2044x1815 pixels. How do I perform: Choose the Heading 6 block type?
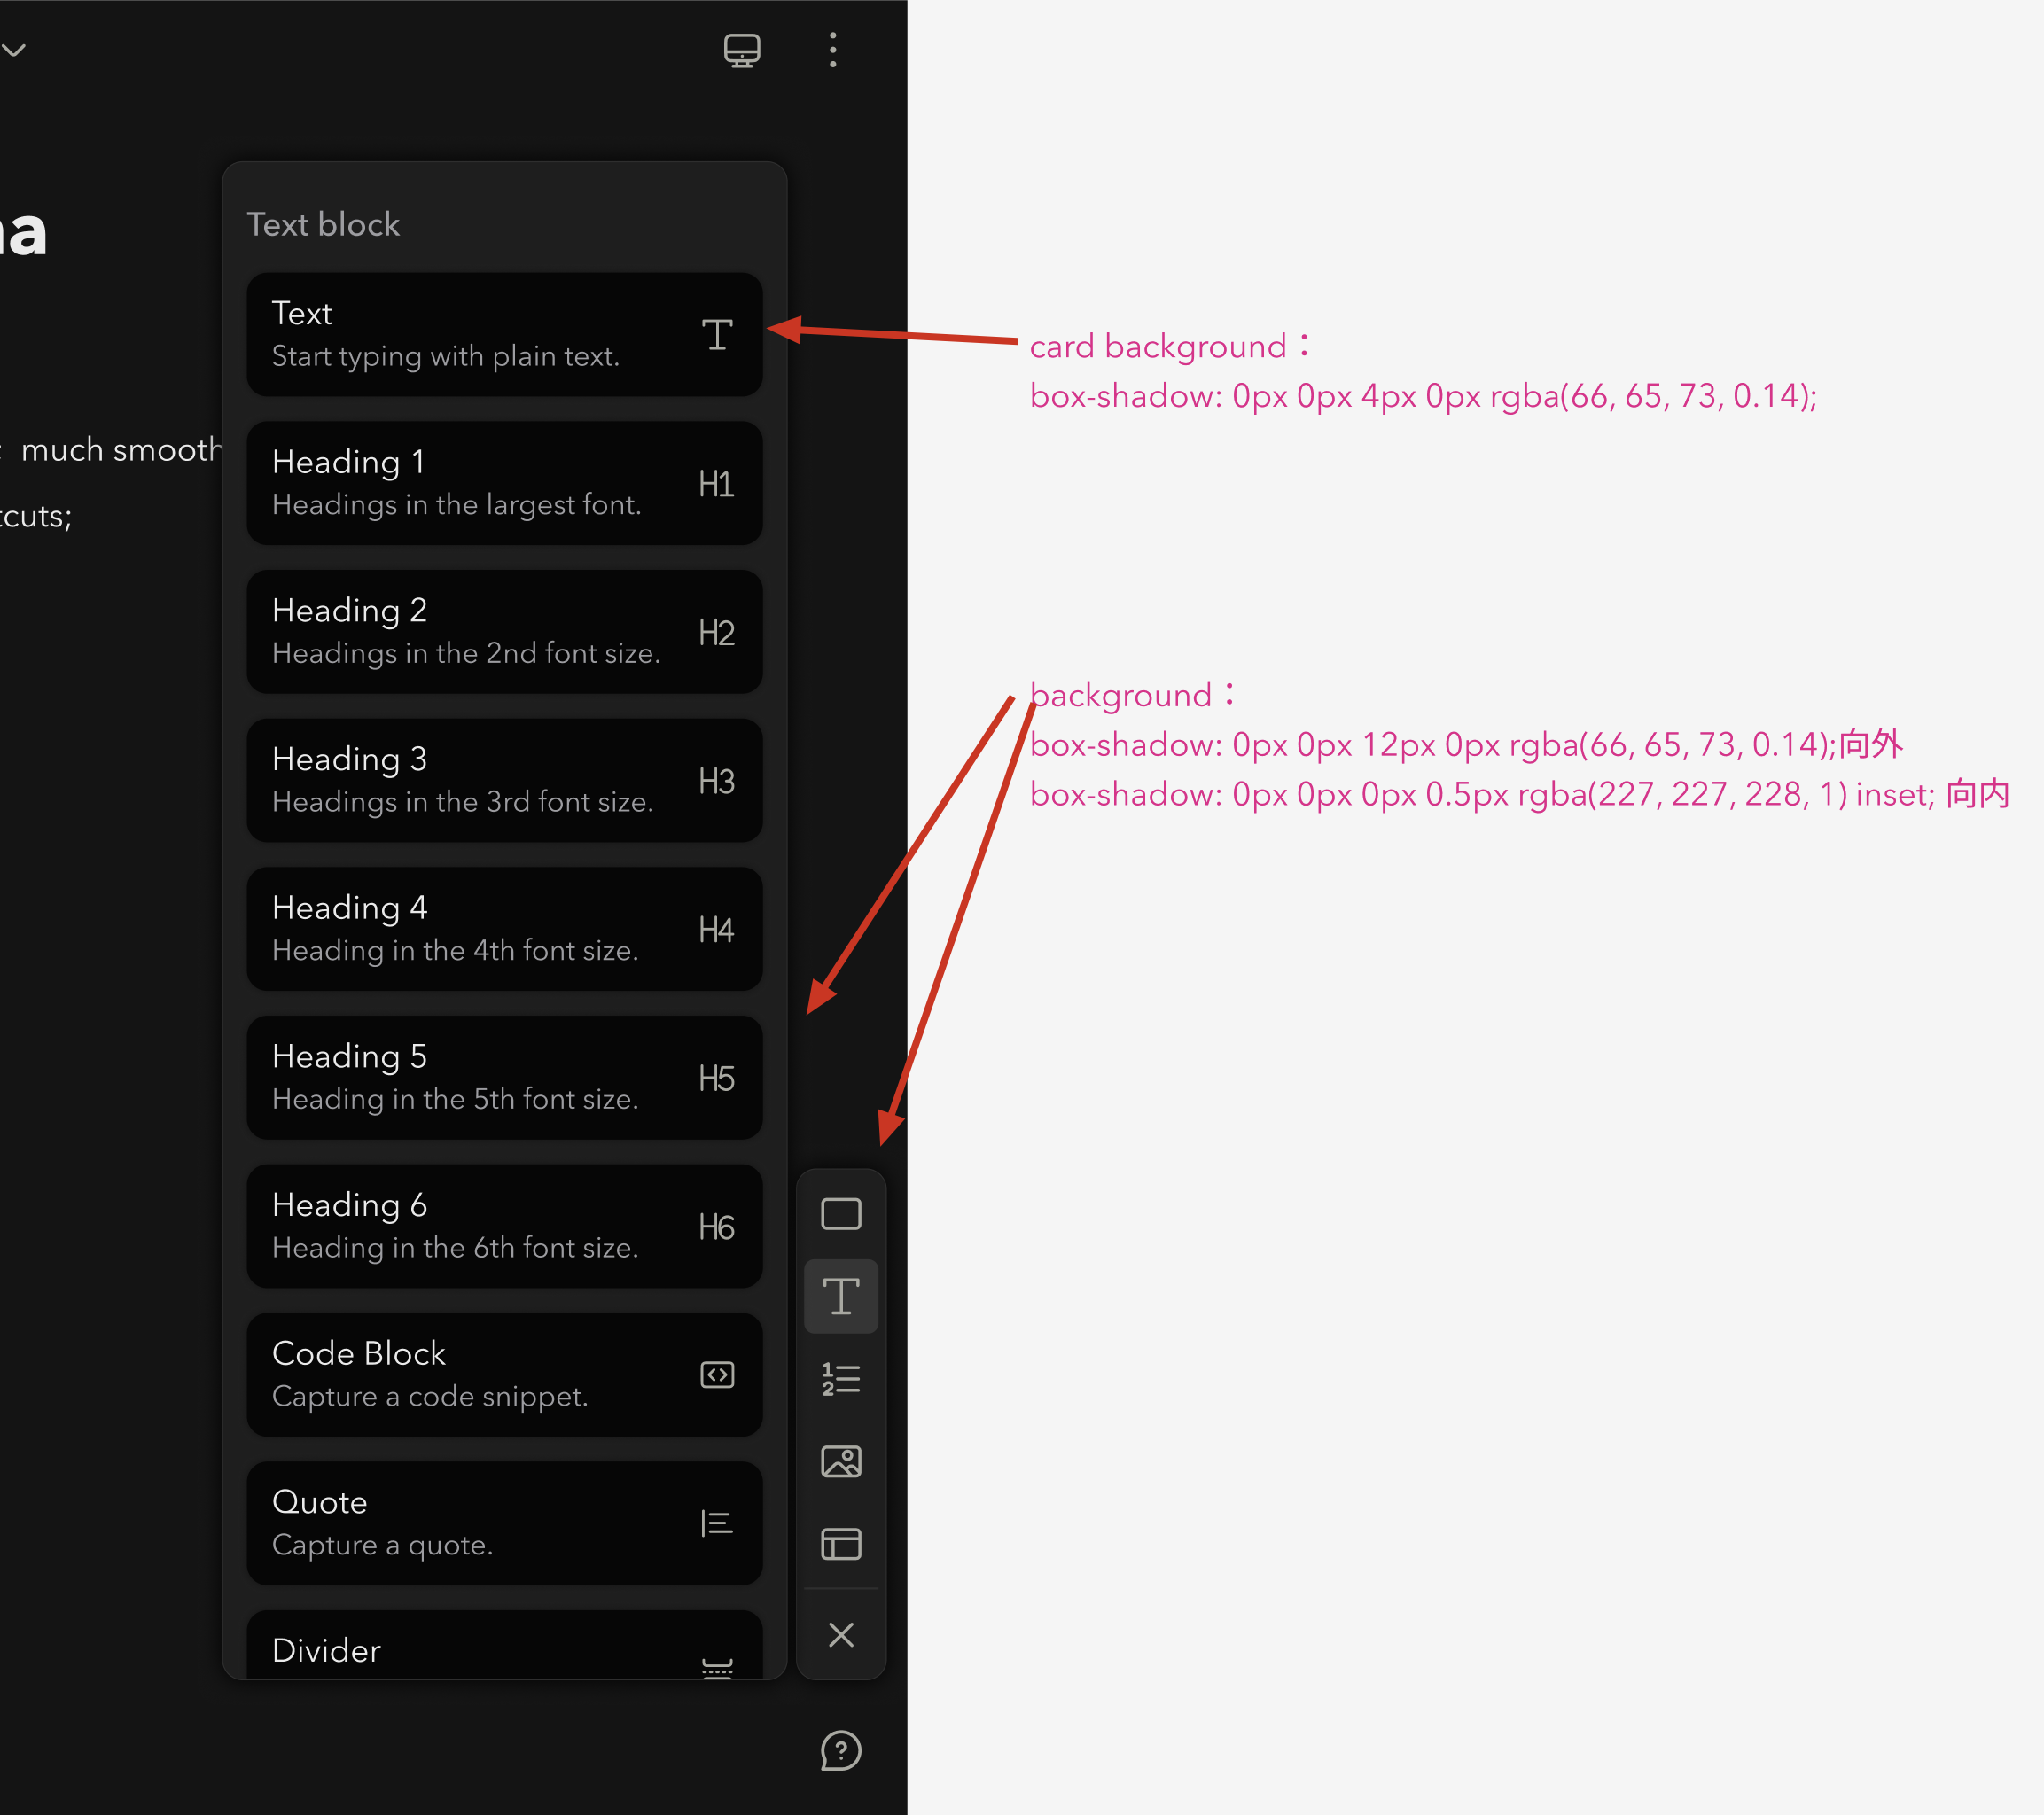click(x=504, y=1226)
